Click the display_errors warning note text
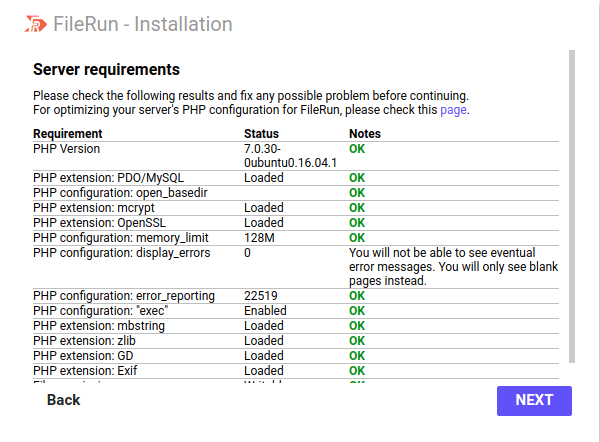Viewport: 600px width, 442px height. pyautogui.click(x=453, y=267)
